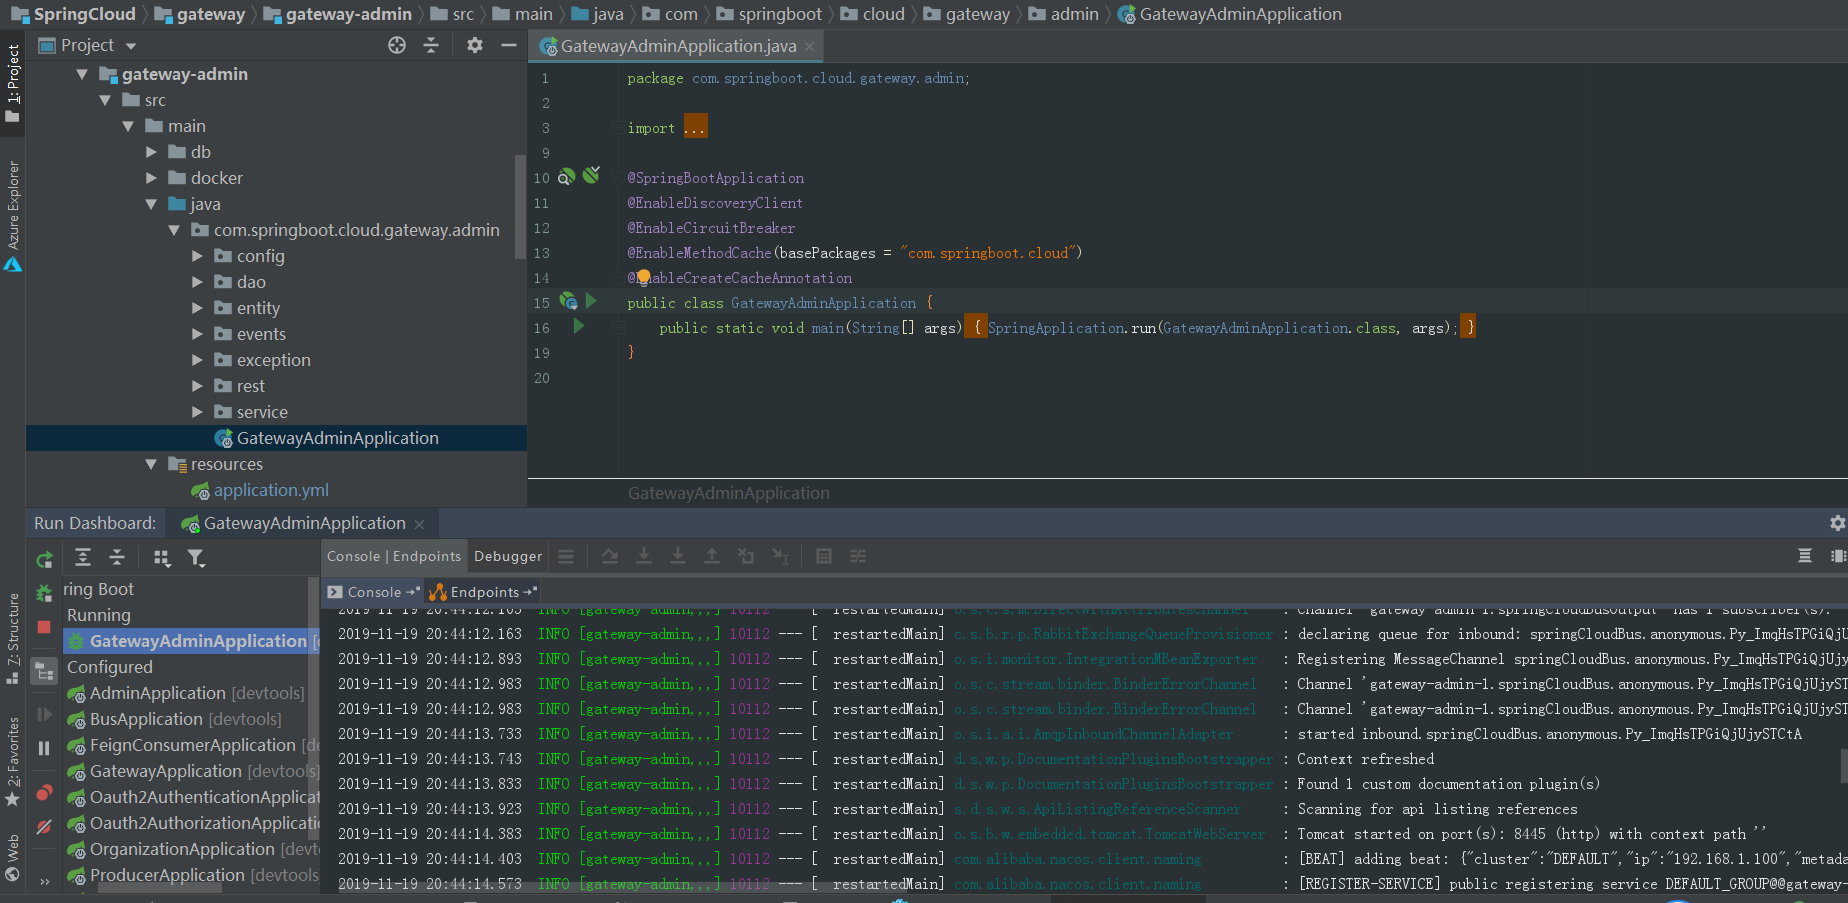The width and height of the screenshot is (1848, 903).
Task: Open the Project view dropdown
Action: click(131, 46)
